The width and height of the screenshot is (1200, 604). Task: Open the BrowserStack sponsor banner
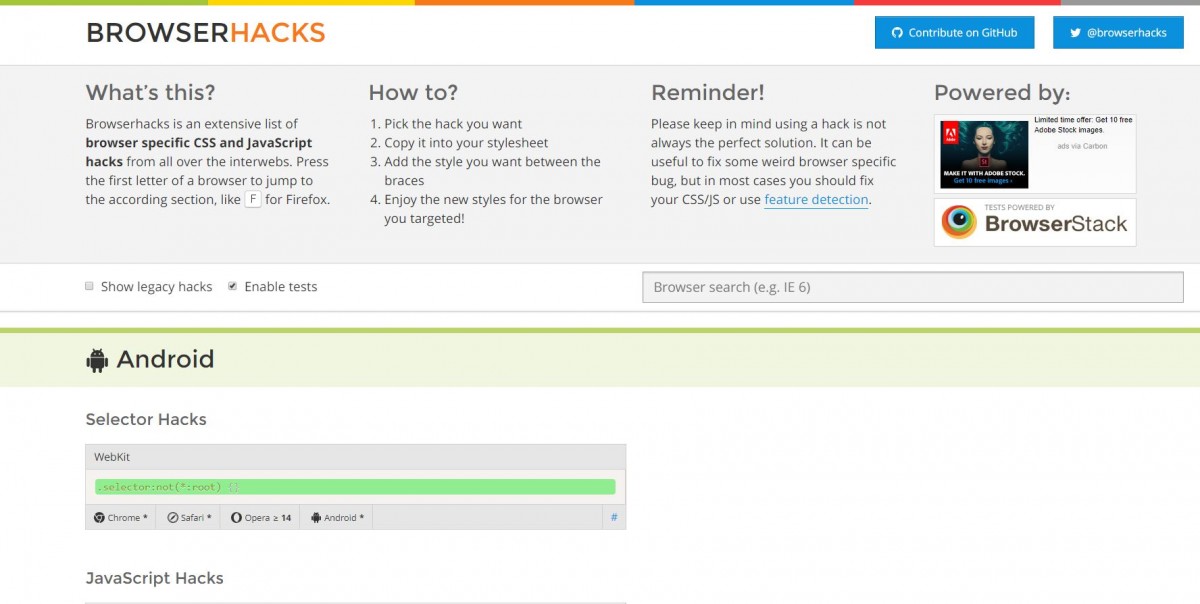pos(1035,222)
